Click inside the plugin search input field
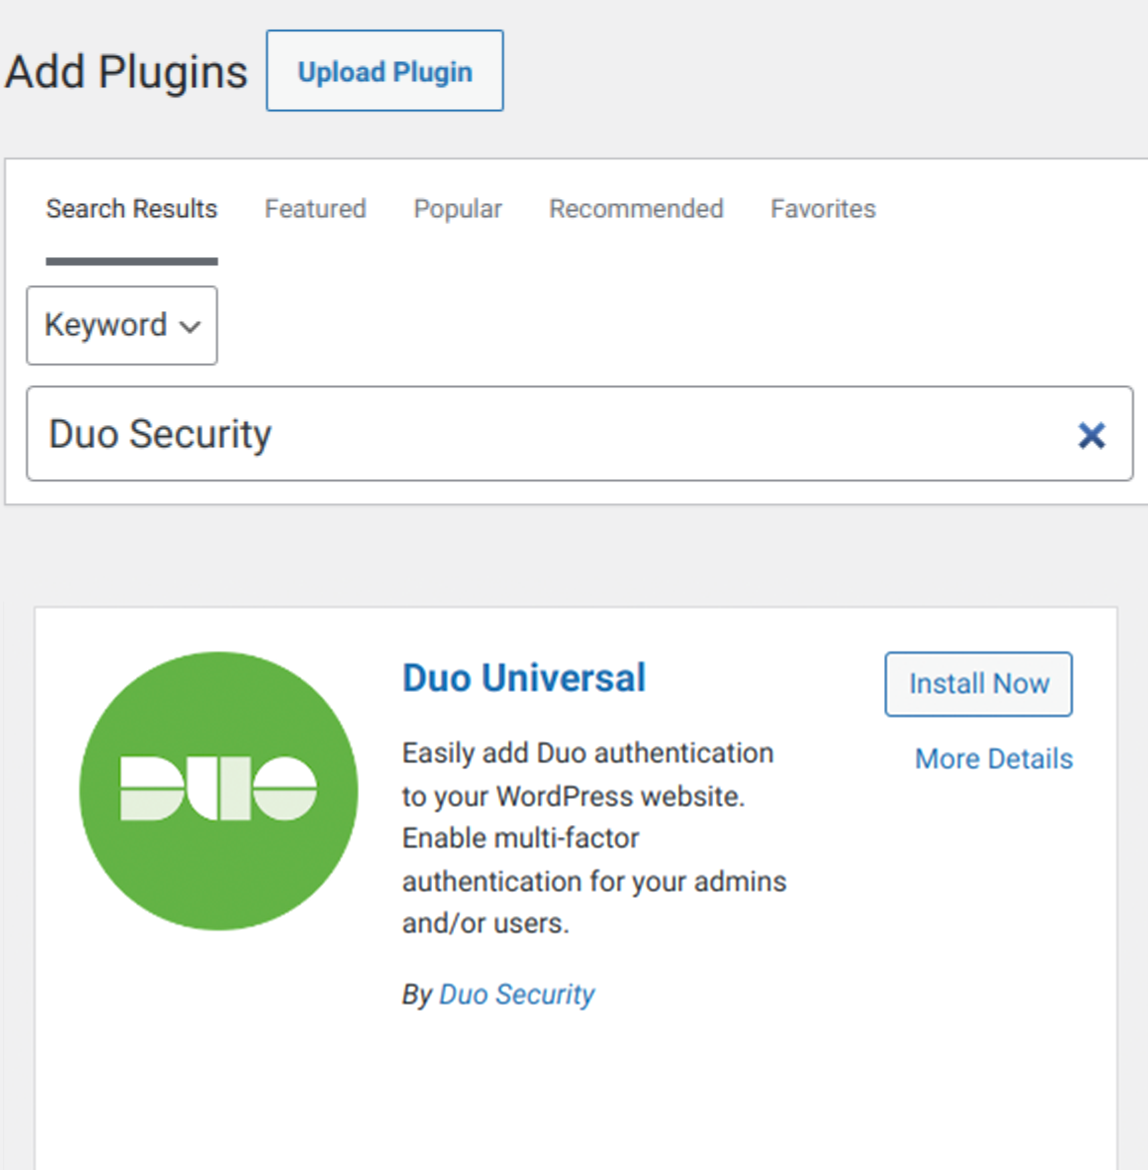The image size is (1148, 1170). click(x=500, y=435)
